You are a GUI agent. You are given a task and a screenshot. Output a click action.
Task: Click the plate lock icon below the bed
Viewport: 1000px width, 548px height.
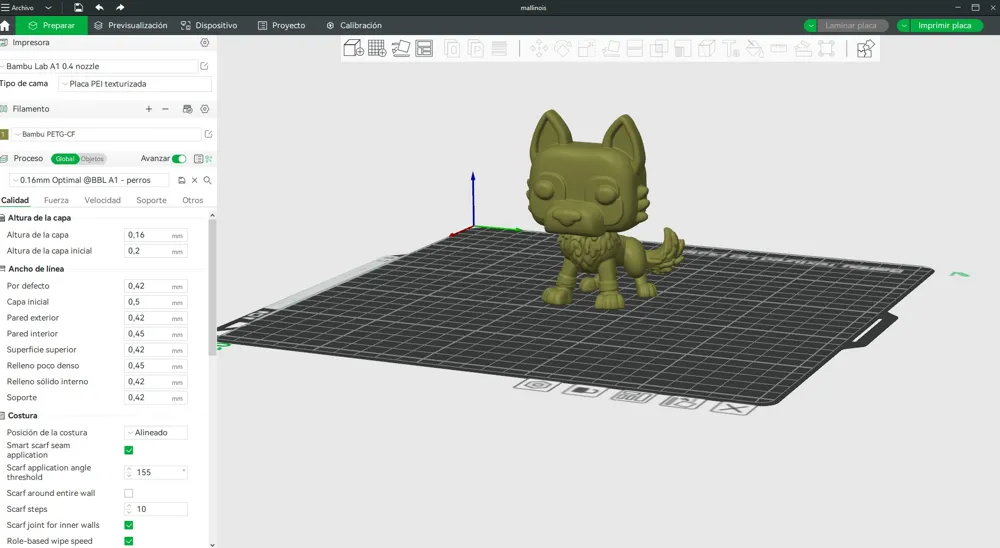click(584, 391)
